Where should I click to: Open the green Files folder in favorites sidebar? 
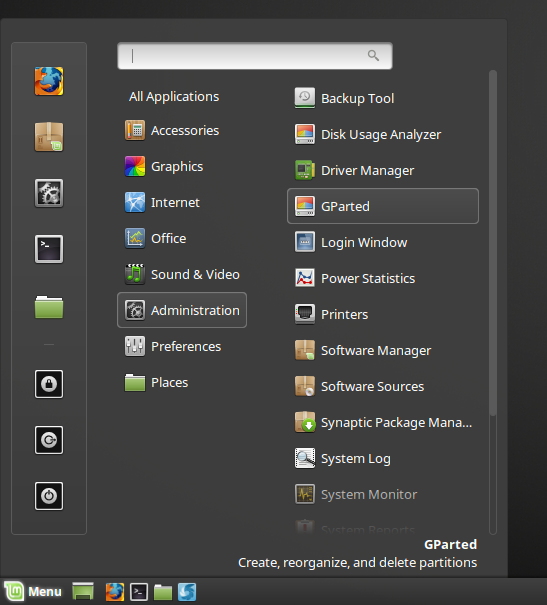click(x=49, y=307)
